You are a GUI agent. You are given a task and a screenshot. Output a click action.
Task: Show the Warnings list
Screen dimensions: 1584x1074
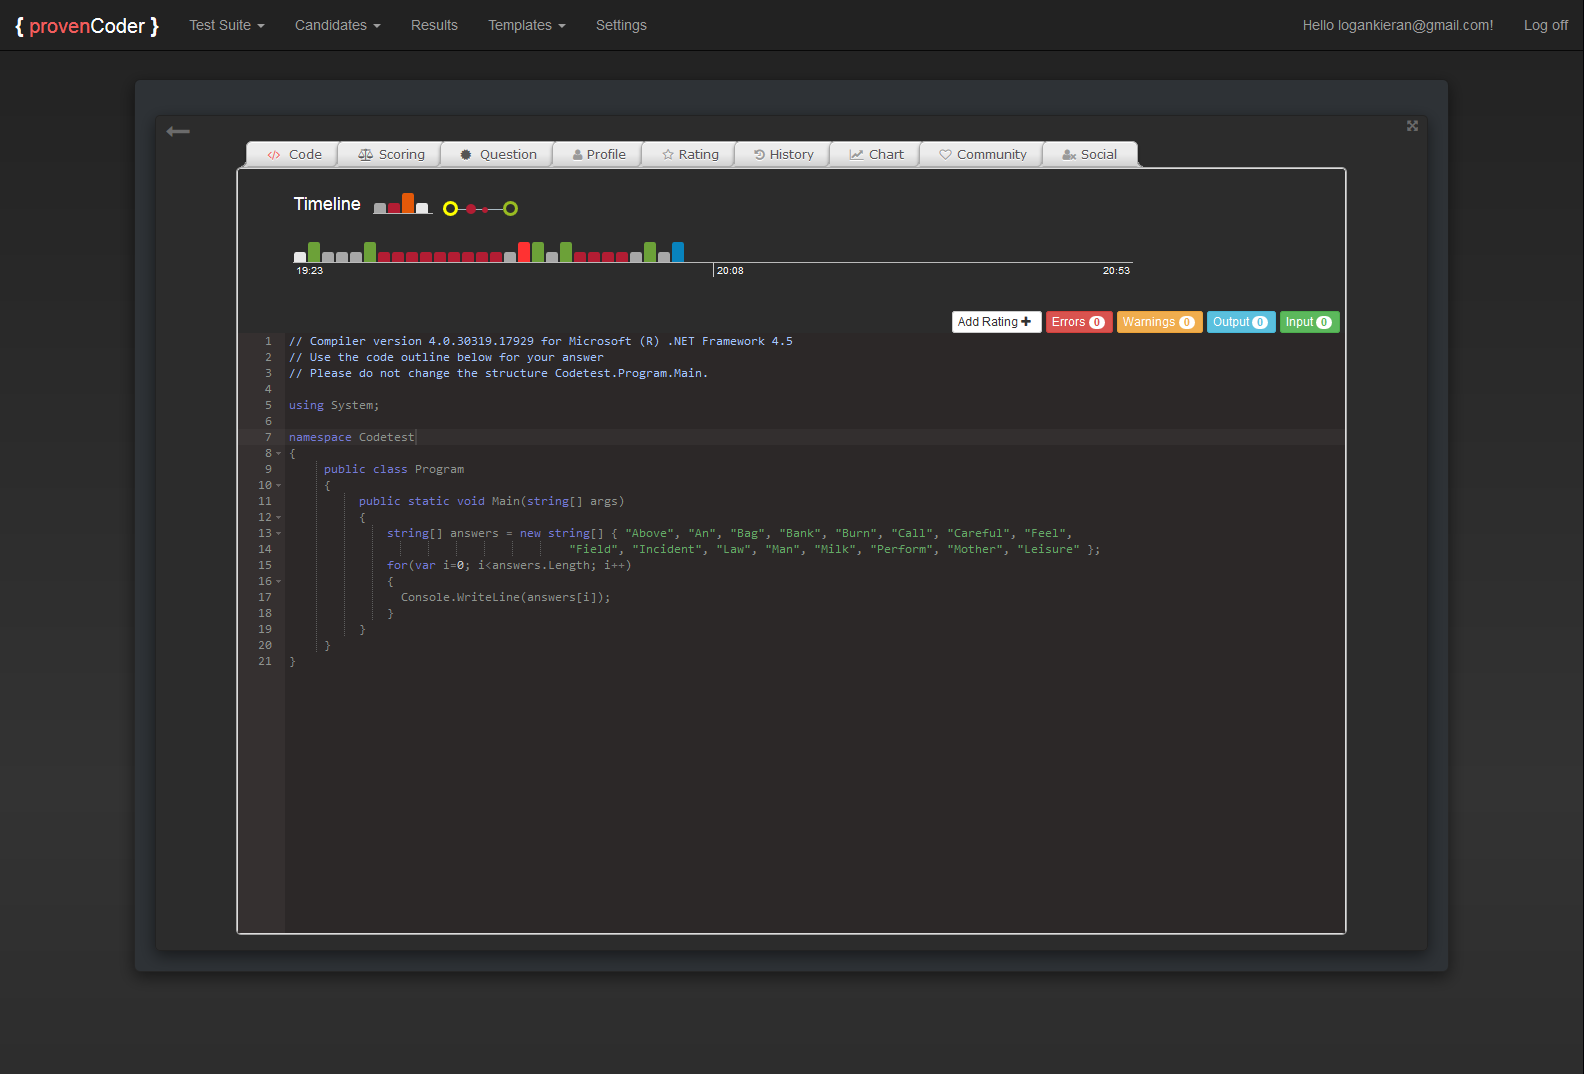pyautogui.click(x=1159, y=322)
